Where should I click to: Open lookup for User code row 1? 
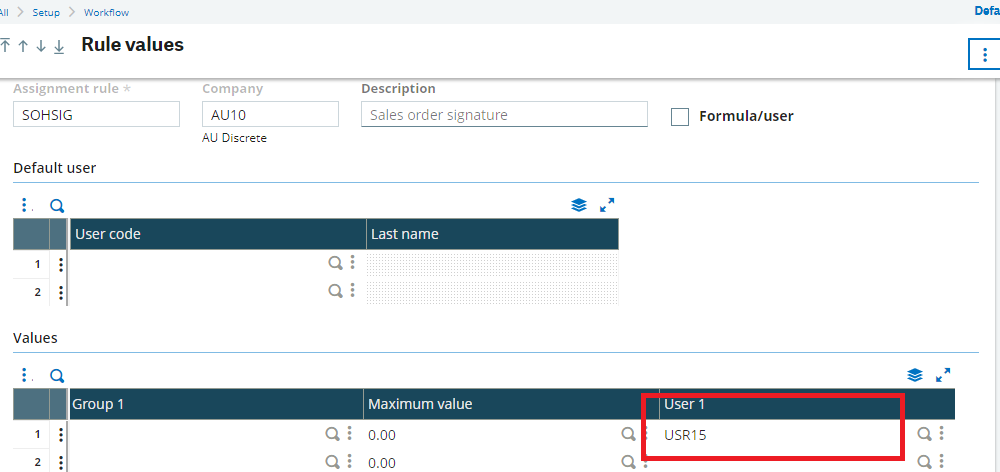tap(335, 264)
